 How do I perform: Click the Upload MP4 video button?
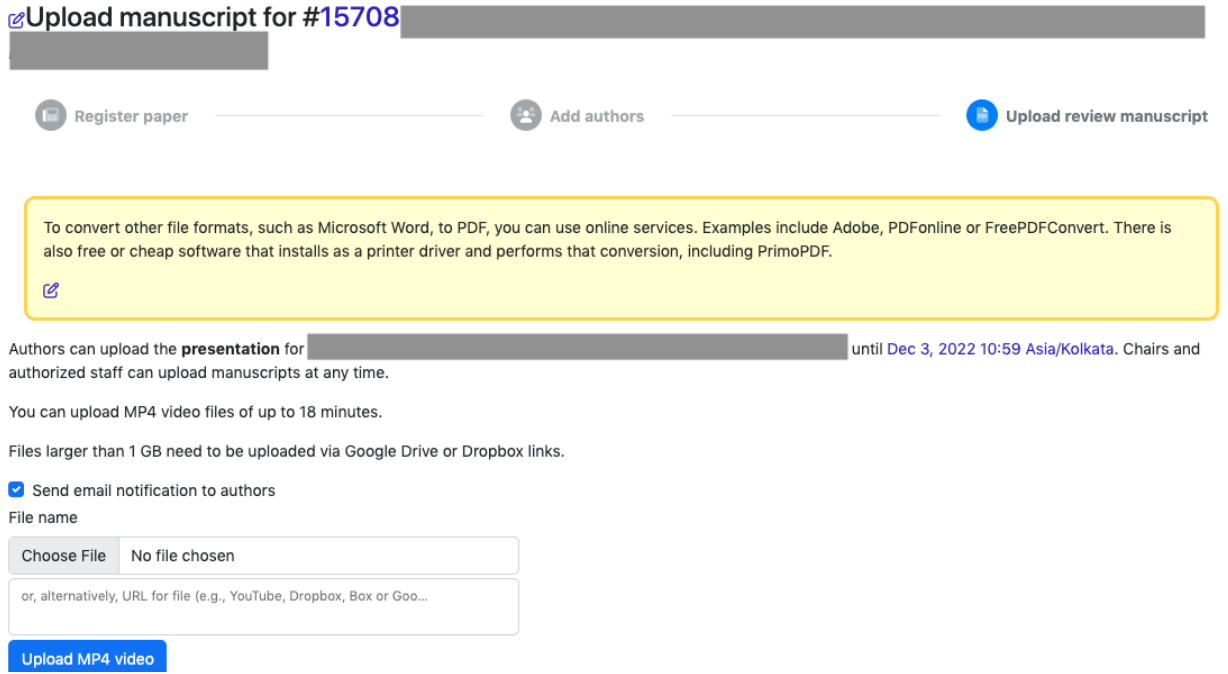[88, 658]
